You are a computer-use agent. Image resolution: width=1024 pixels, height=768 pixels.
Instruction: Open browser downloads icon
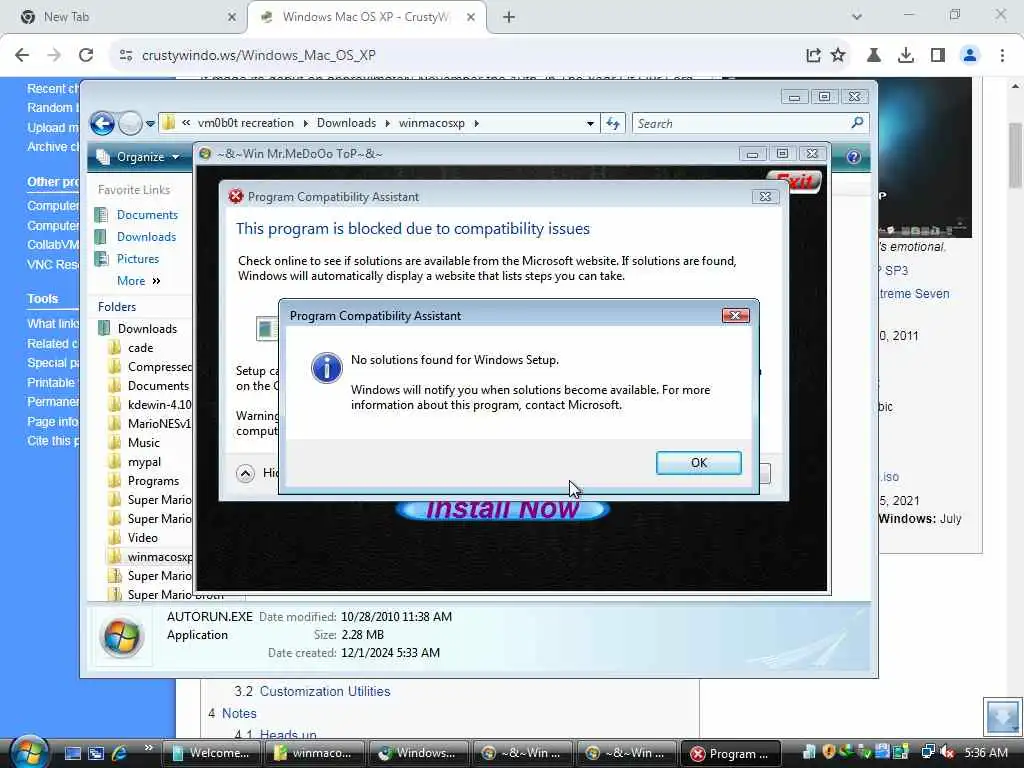(905, 56)
